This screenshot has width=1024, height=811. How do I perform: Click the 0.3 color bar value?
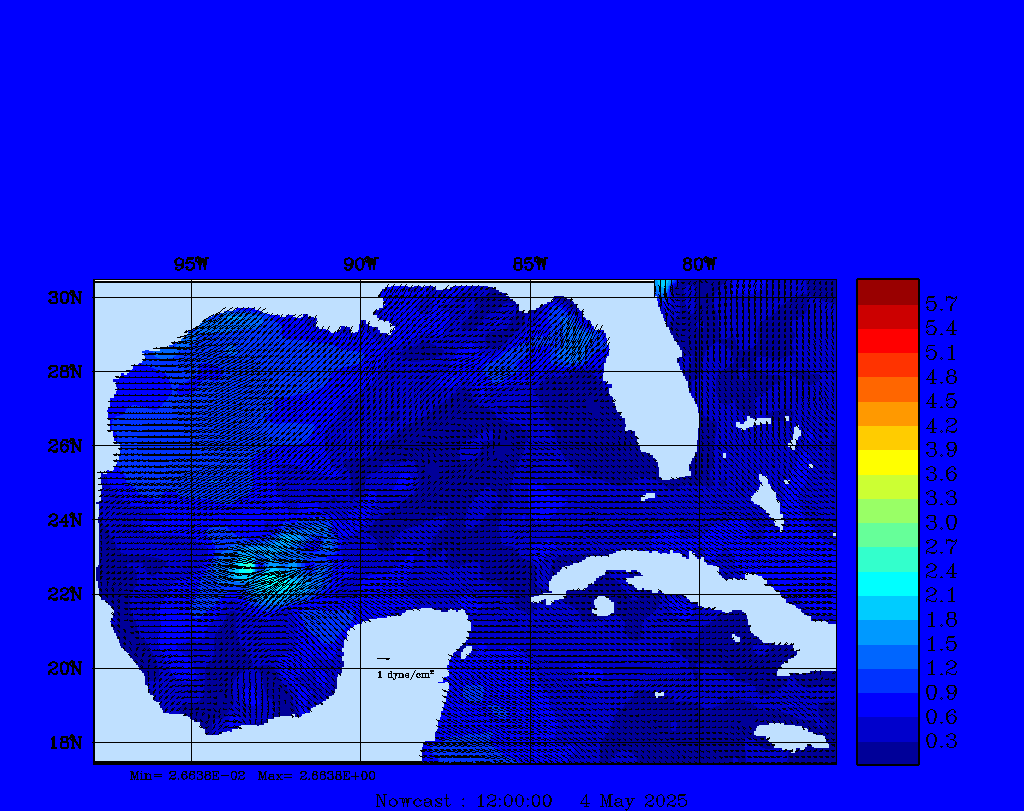point(941,741)
